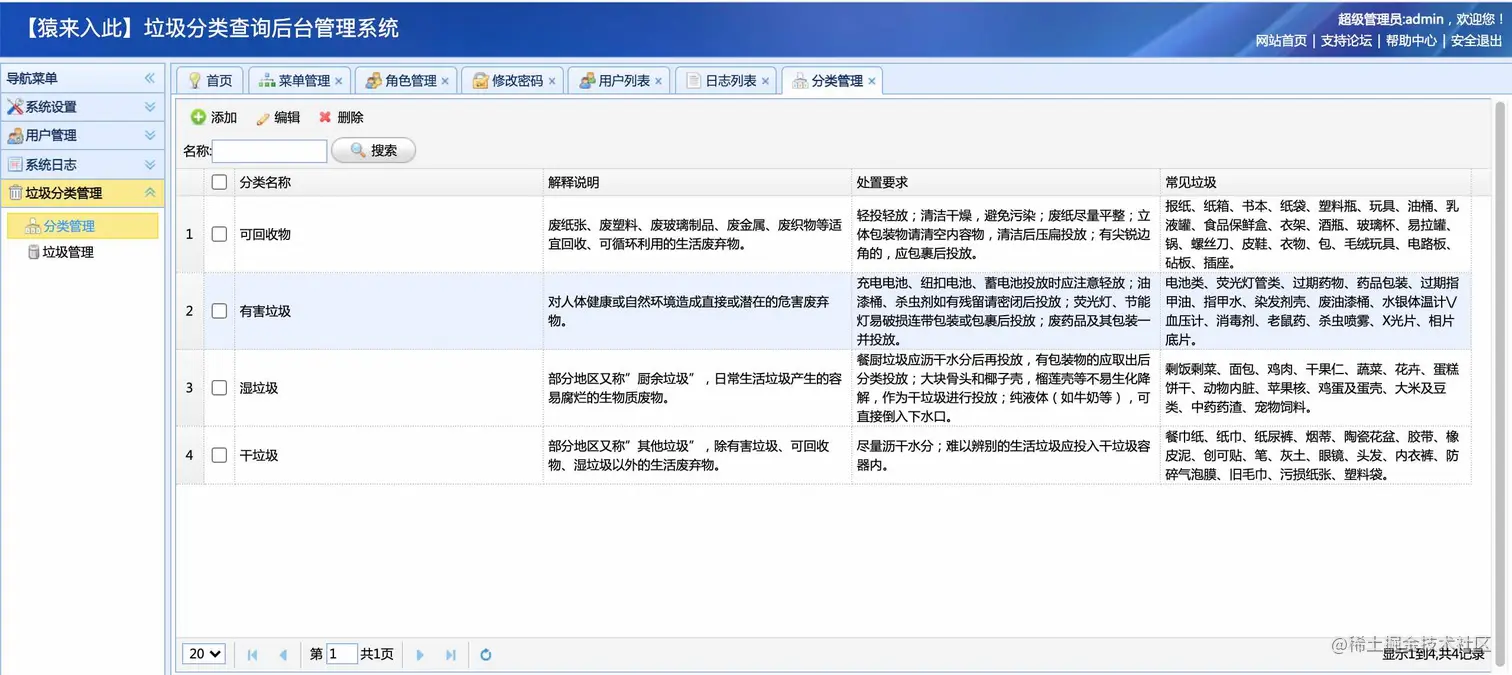Check the checkbox for 有害垃圾 row
This screenshot has height=675, width=1512.
point(219,311)
